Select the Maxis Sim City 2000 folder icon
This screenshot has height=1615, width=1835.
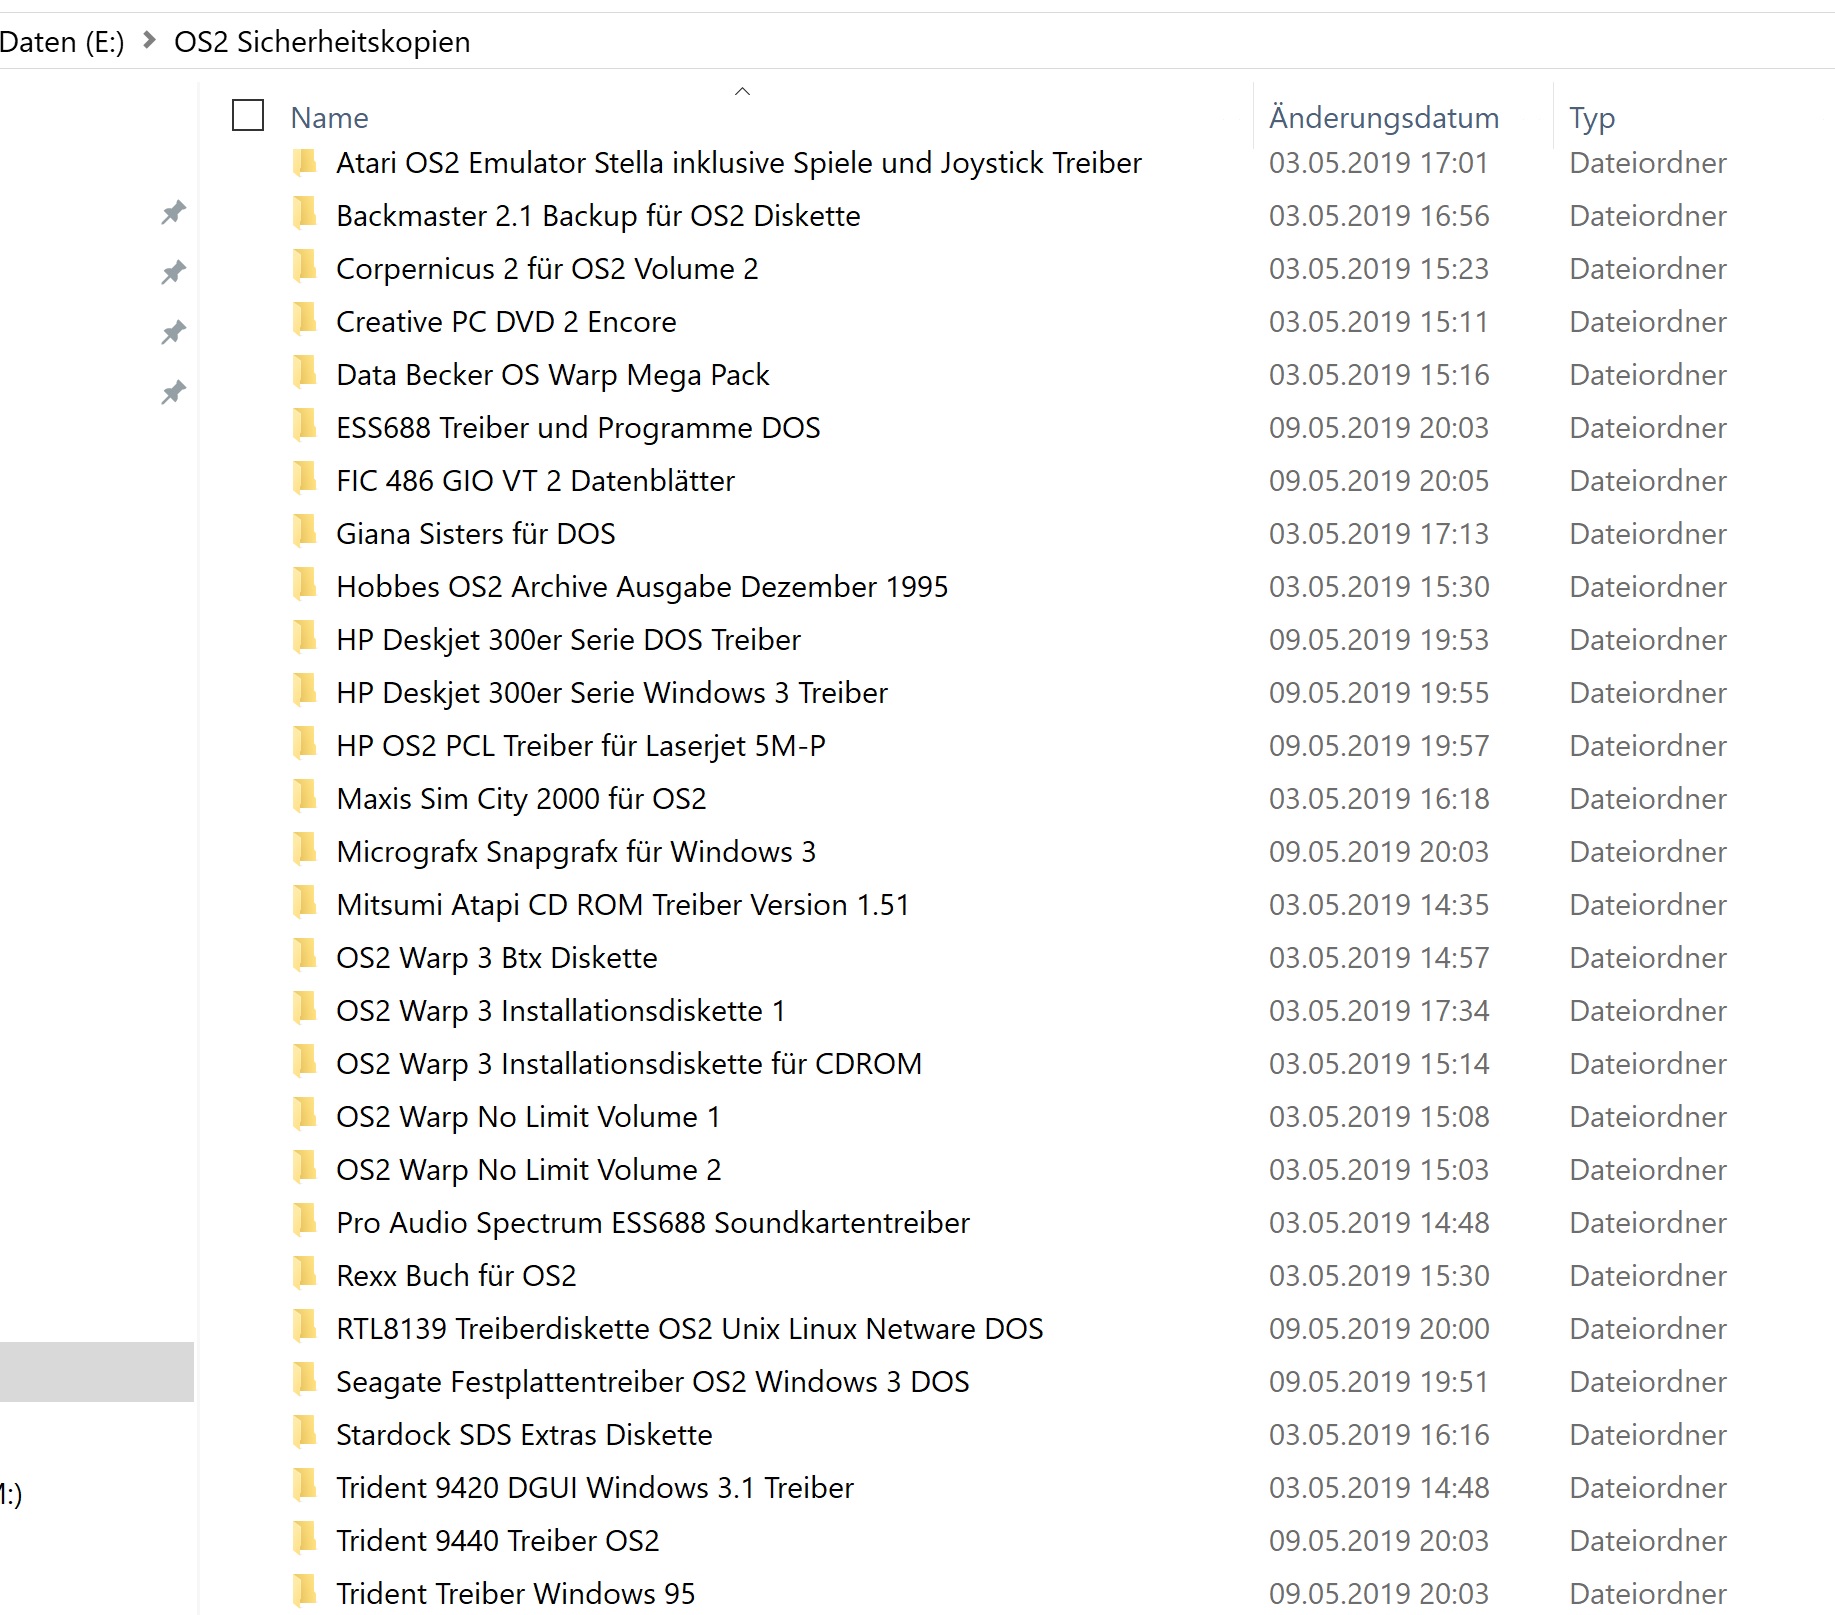(x=305, y=798)
